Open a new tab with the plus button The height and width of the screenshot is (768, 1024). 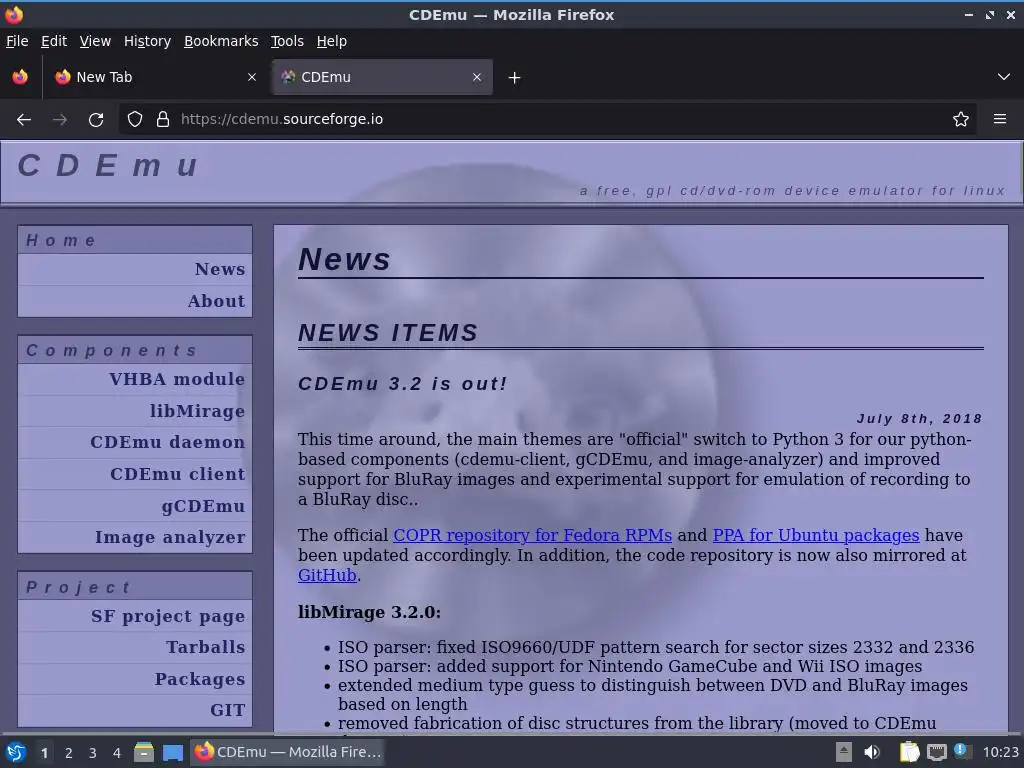(515, 78)
